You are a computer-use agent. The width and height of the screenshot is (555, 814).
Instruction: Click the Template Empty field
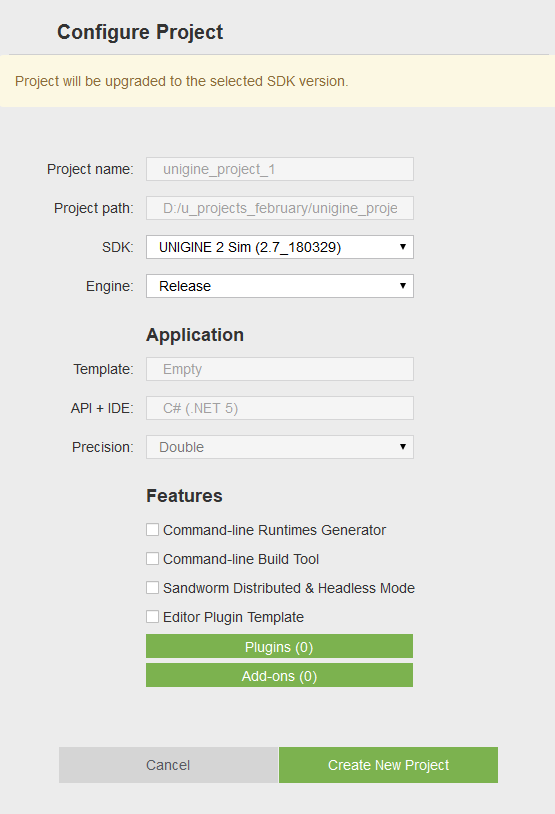click(x=280, y=369)
